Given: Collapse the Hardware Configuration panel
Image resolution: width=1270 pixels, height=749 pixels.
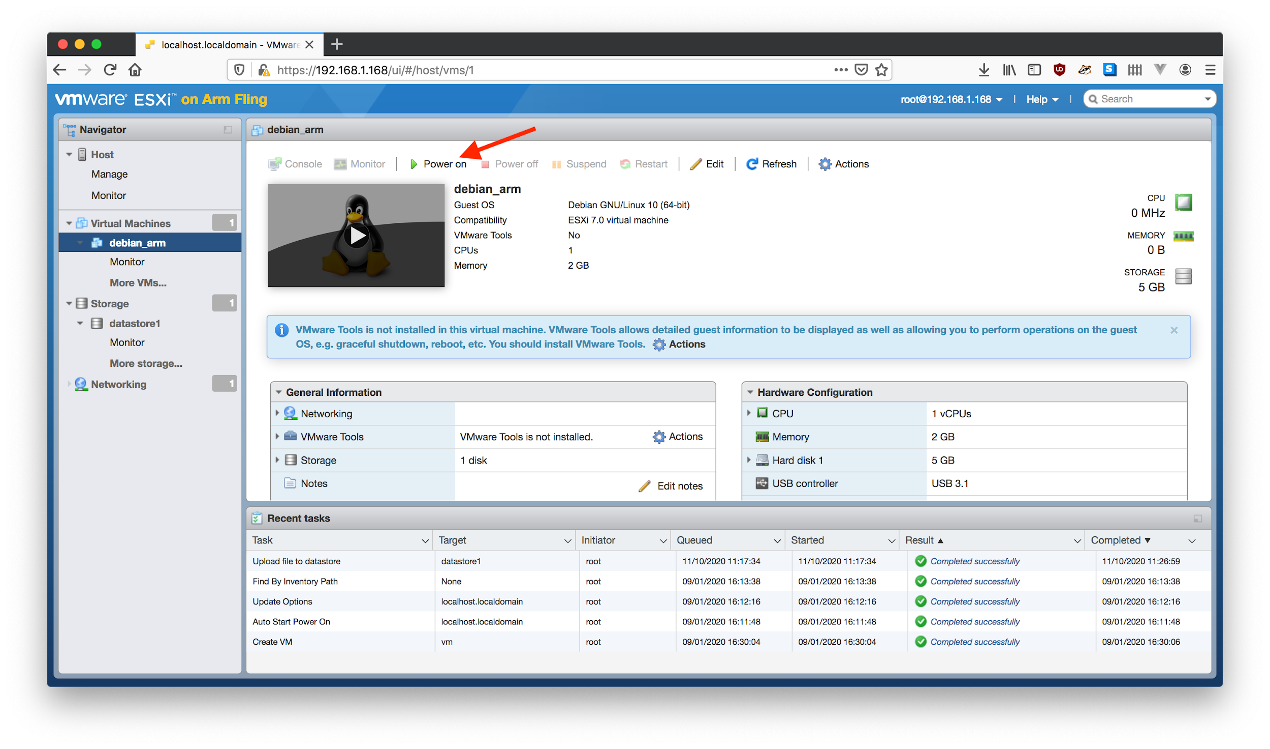Looking at the screenshot, I should 750,392.
